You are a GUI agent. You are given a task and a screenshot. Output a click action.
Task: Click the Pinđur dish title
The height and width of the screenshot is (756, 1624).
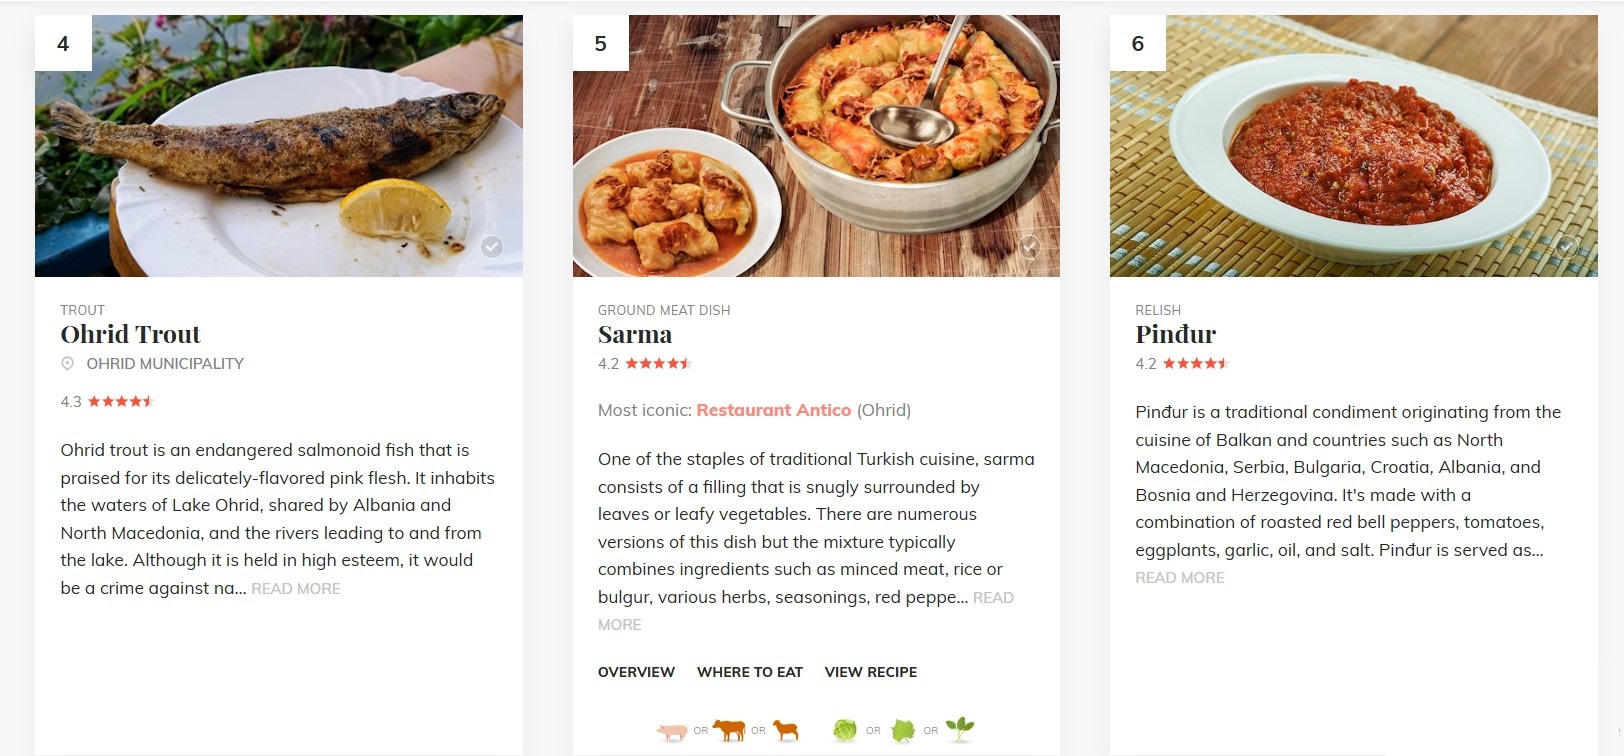[1175, 334]
